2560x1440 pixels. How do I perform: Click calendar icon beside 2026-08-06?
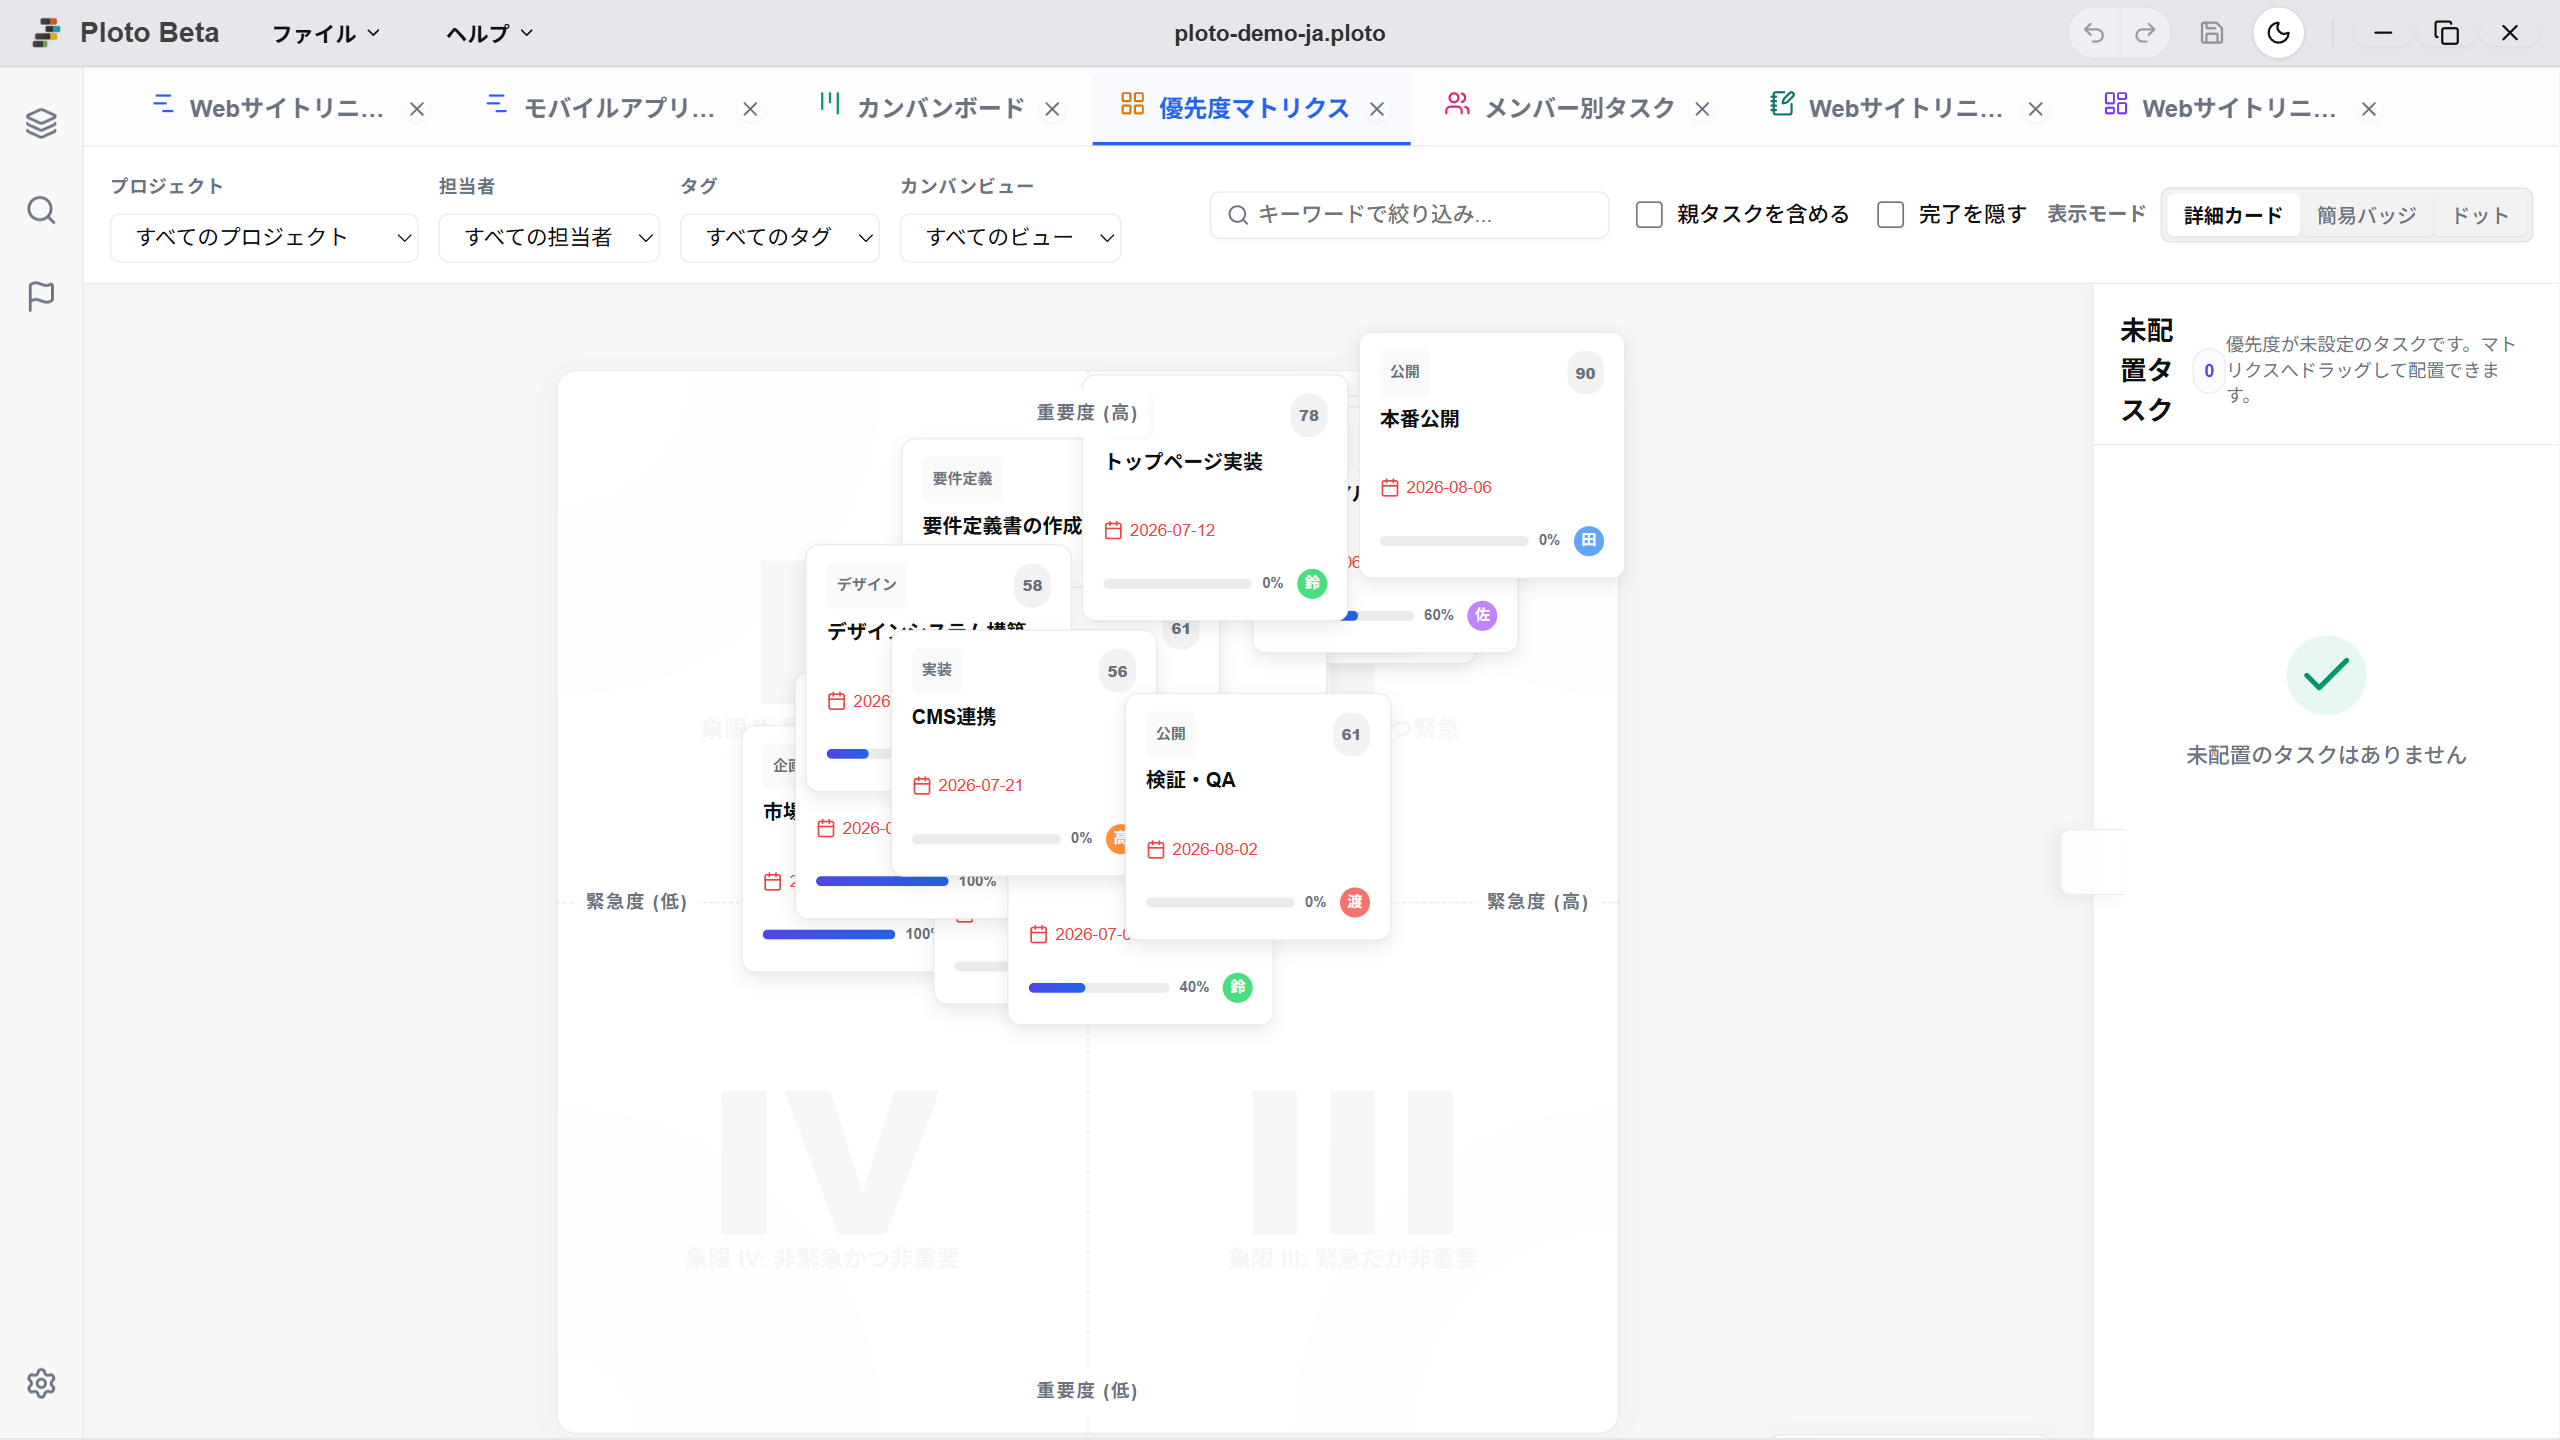pyautogui.click(x=1389, y=488)
